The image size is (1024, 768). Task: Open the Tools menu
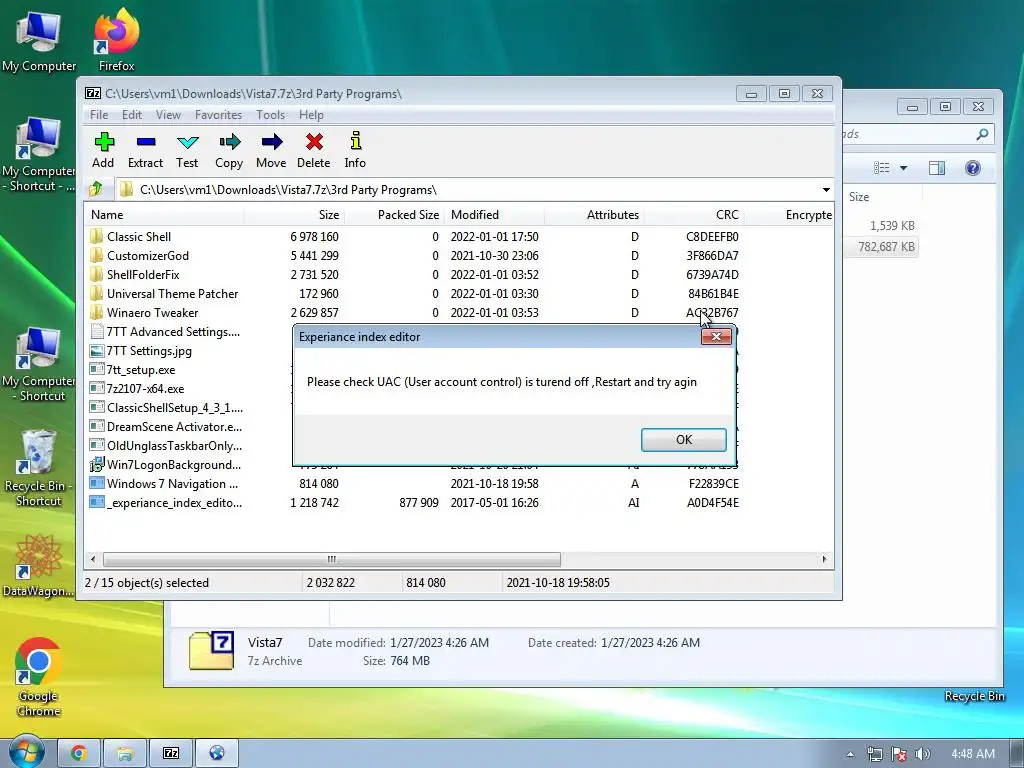point(270,114)
